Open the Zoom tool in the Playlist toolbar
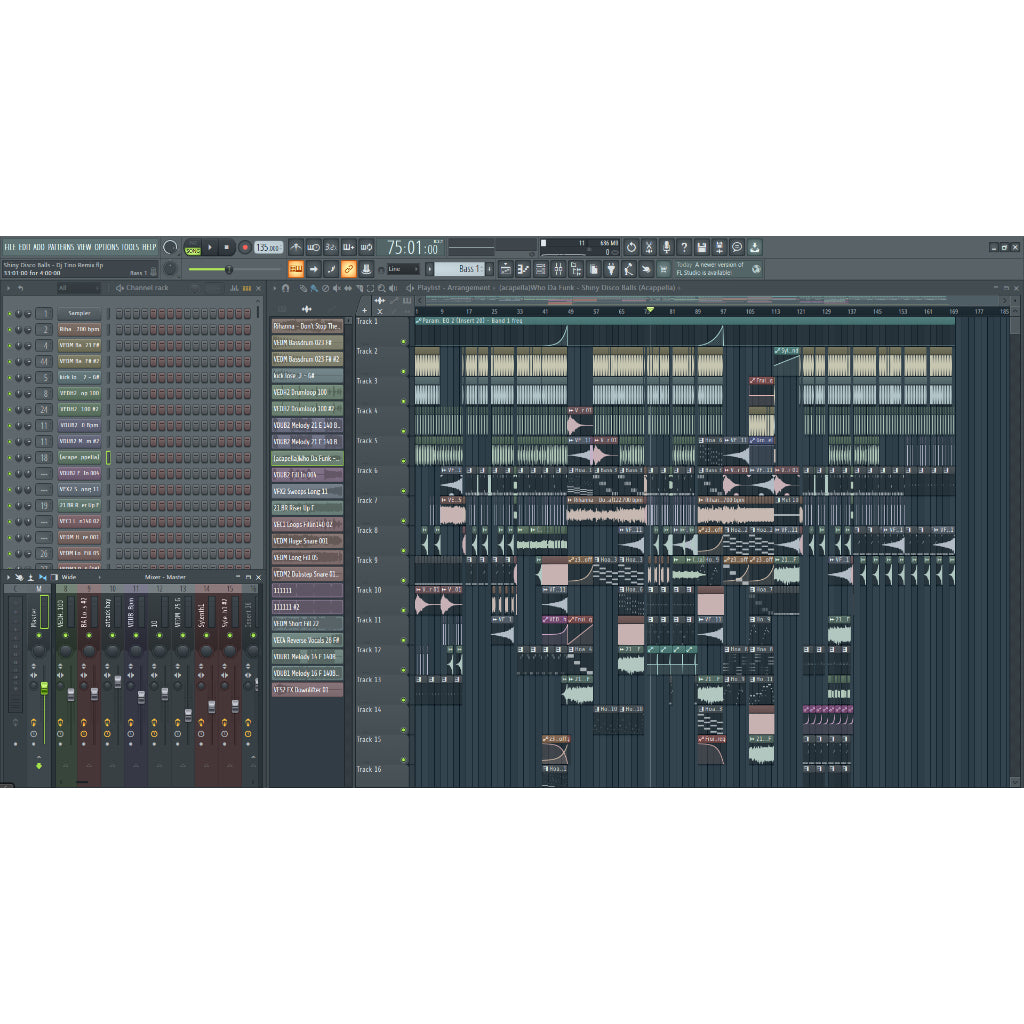This screenshot has width=1024, height=1024. 382,288
